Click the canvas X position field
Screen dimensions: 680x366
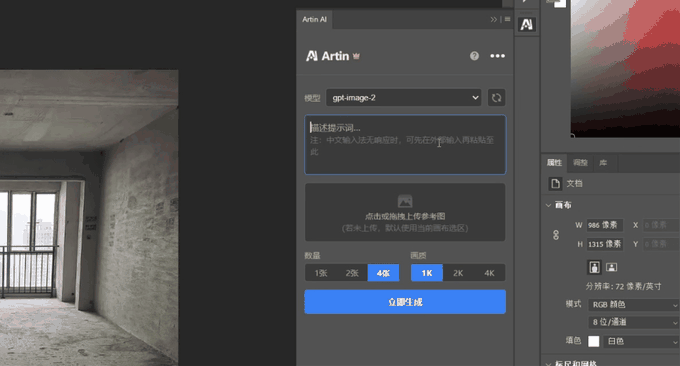[660, 225]
